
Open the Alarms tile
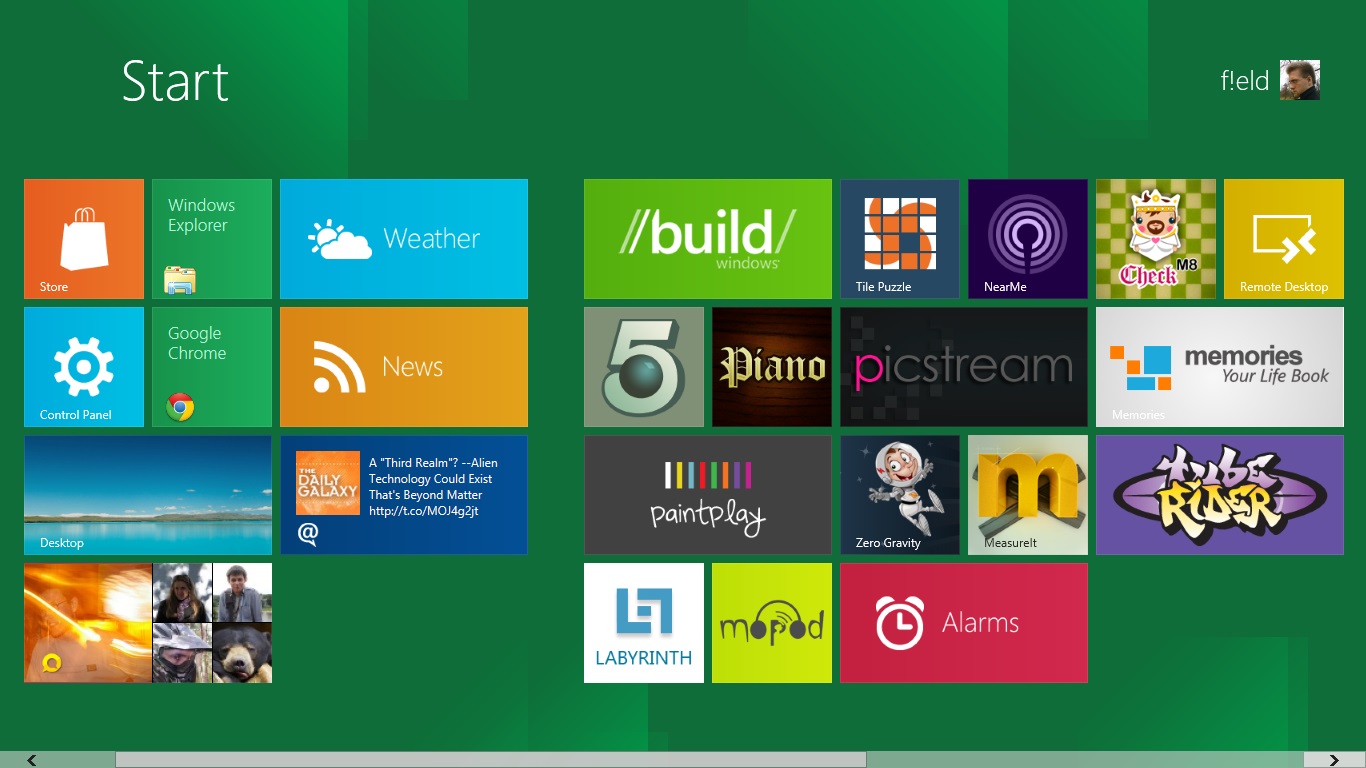(x=964, y=623)
